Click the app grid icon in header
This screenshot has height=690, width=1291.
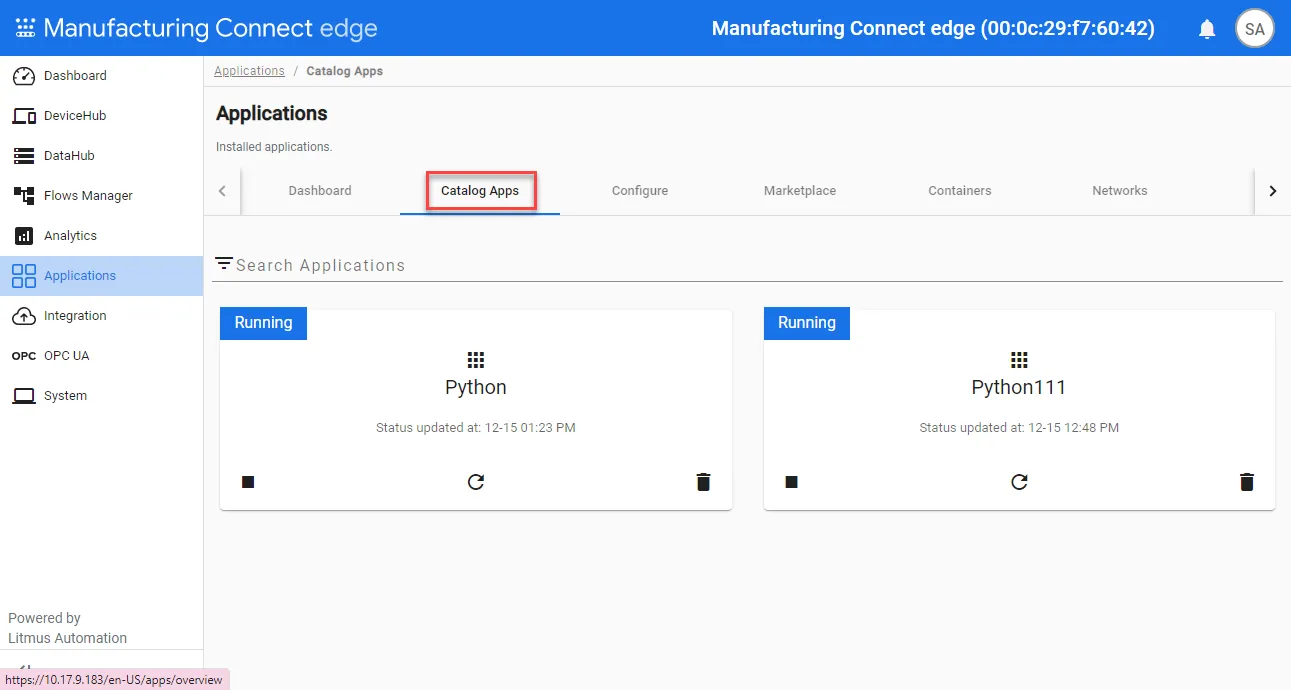(x=25, y=28)
